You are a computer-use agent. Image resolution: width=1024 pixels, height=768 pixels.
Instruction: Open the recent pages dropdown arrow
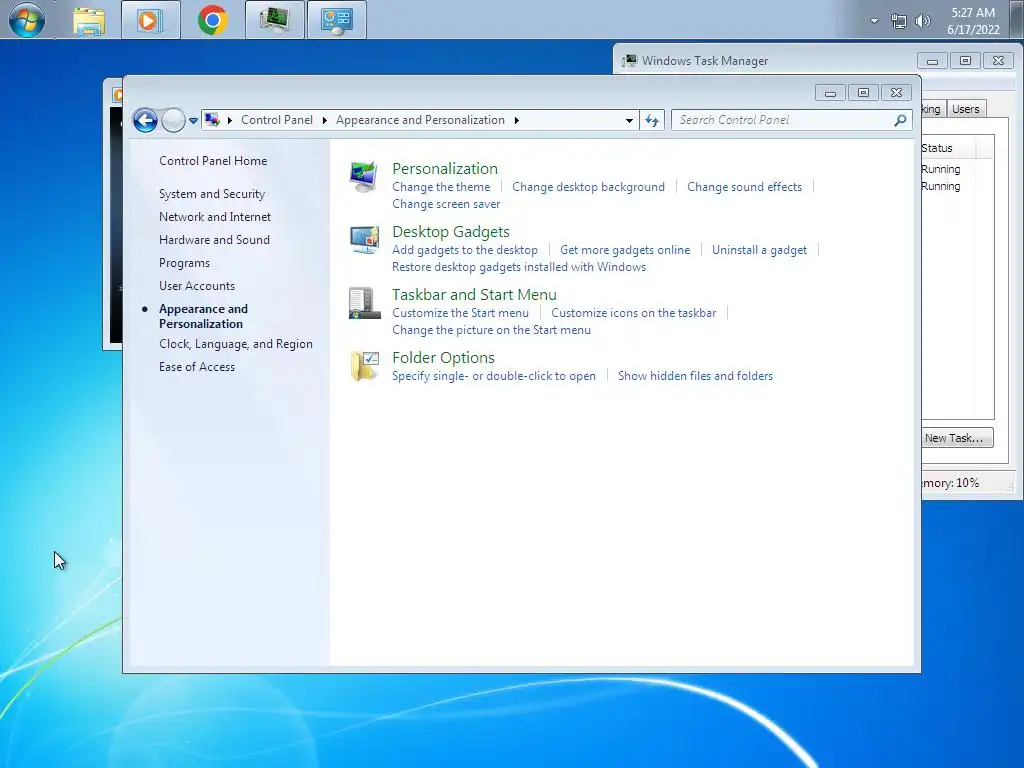pos(193,120)
